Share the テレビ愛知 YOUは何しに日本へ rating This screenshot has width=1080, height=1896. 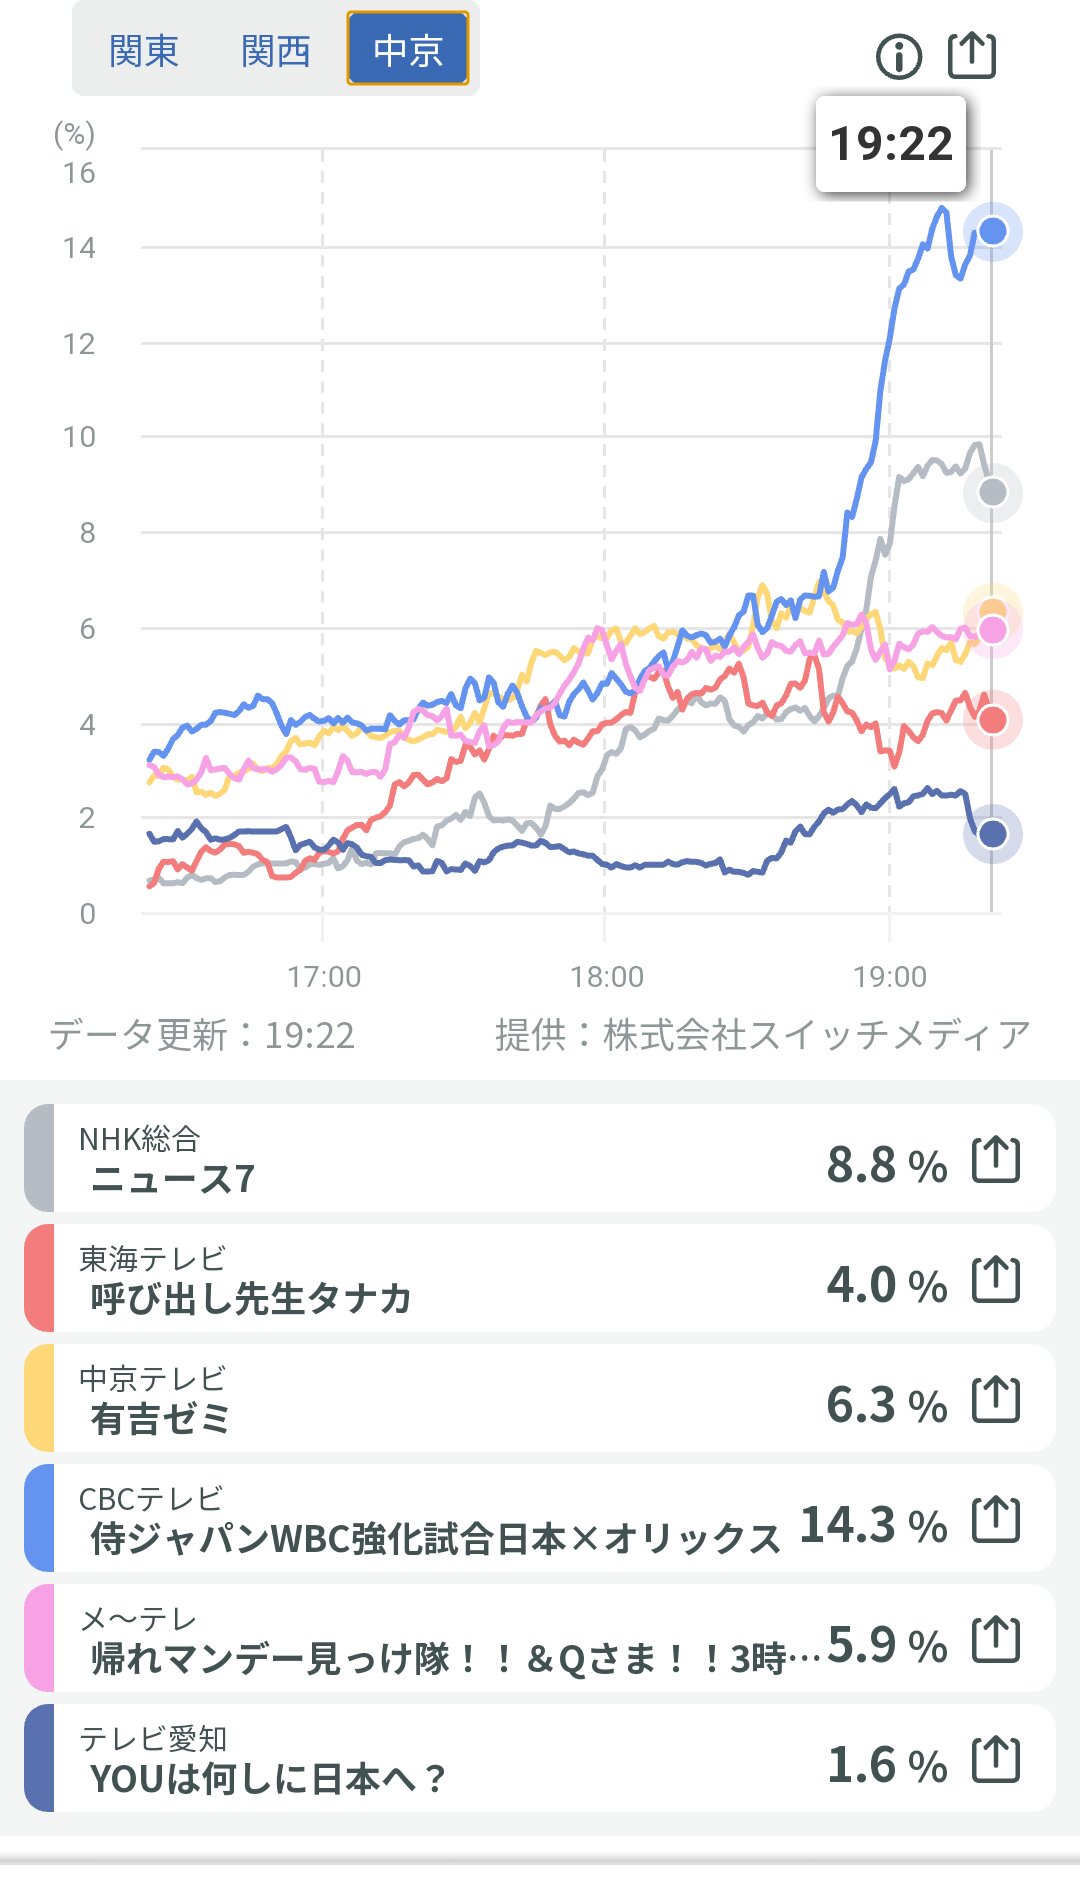pos(996,1760)
